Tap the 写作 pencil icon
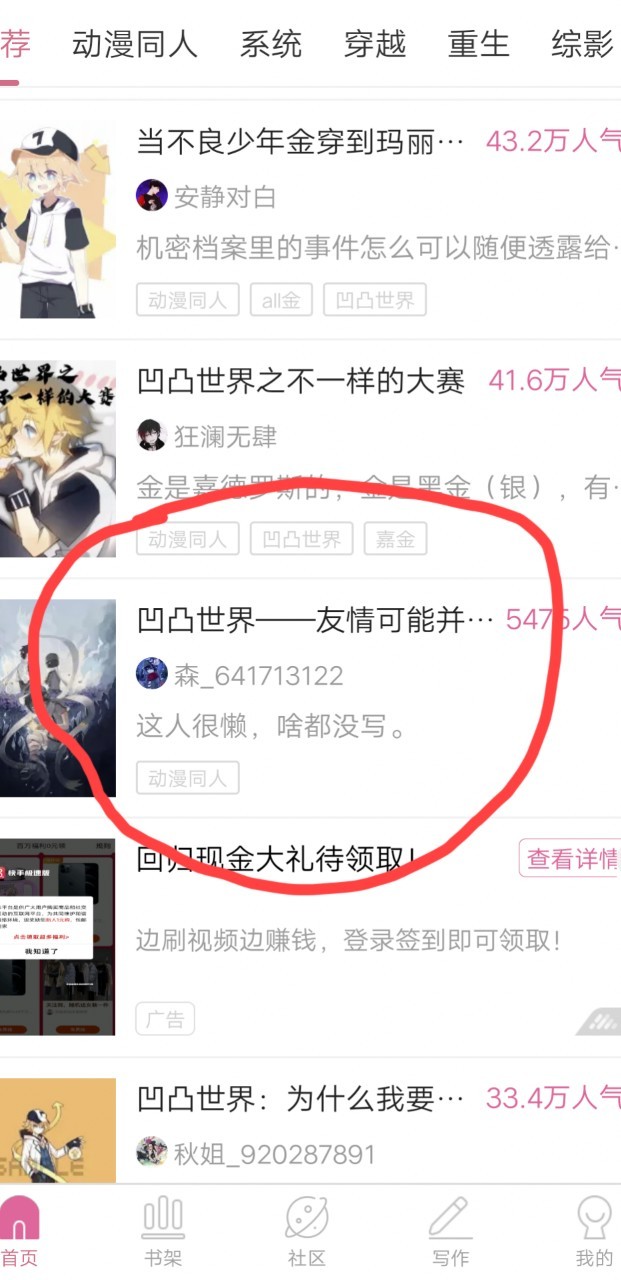The height and width of the screenshot is (1280, 621). (450, 1217)
